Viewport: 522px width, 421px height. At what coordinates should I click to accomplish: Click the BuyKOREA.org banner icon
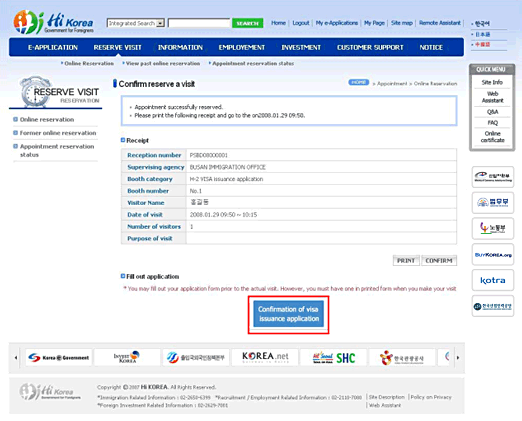coord(493,255)
